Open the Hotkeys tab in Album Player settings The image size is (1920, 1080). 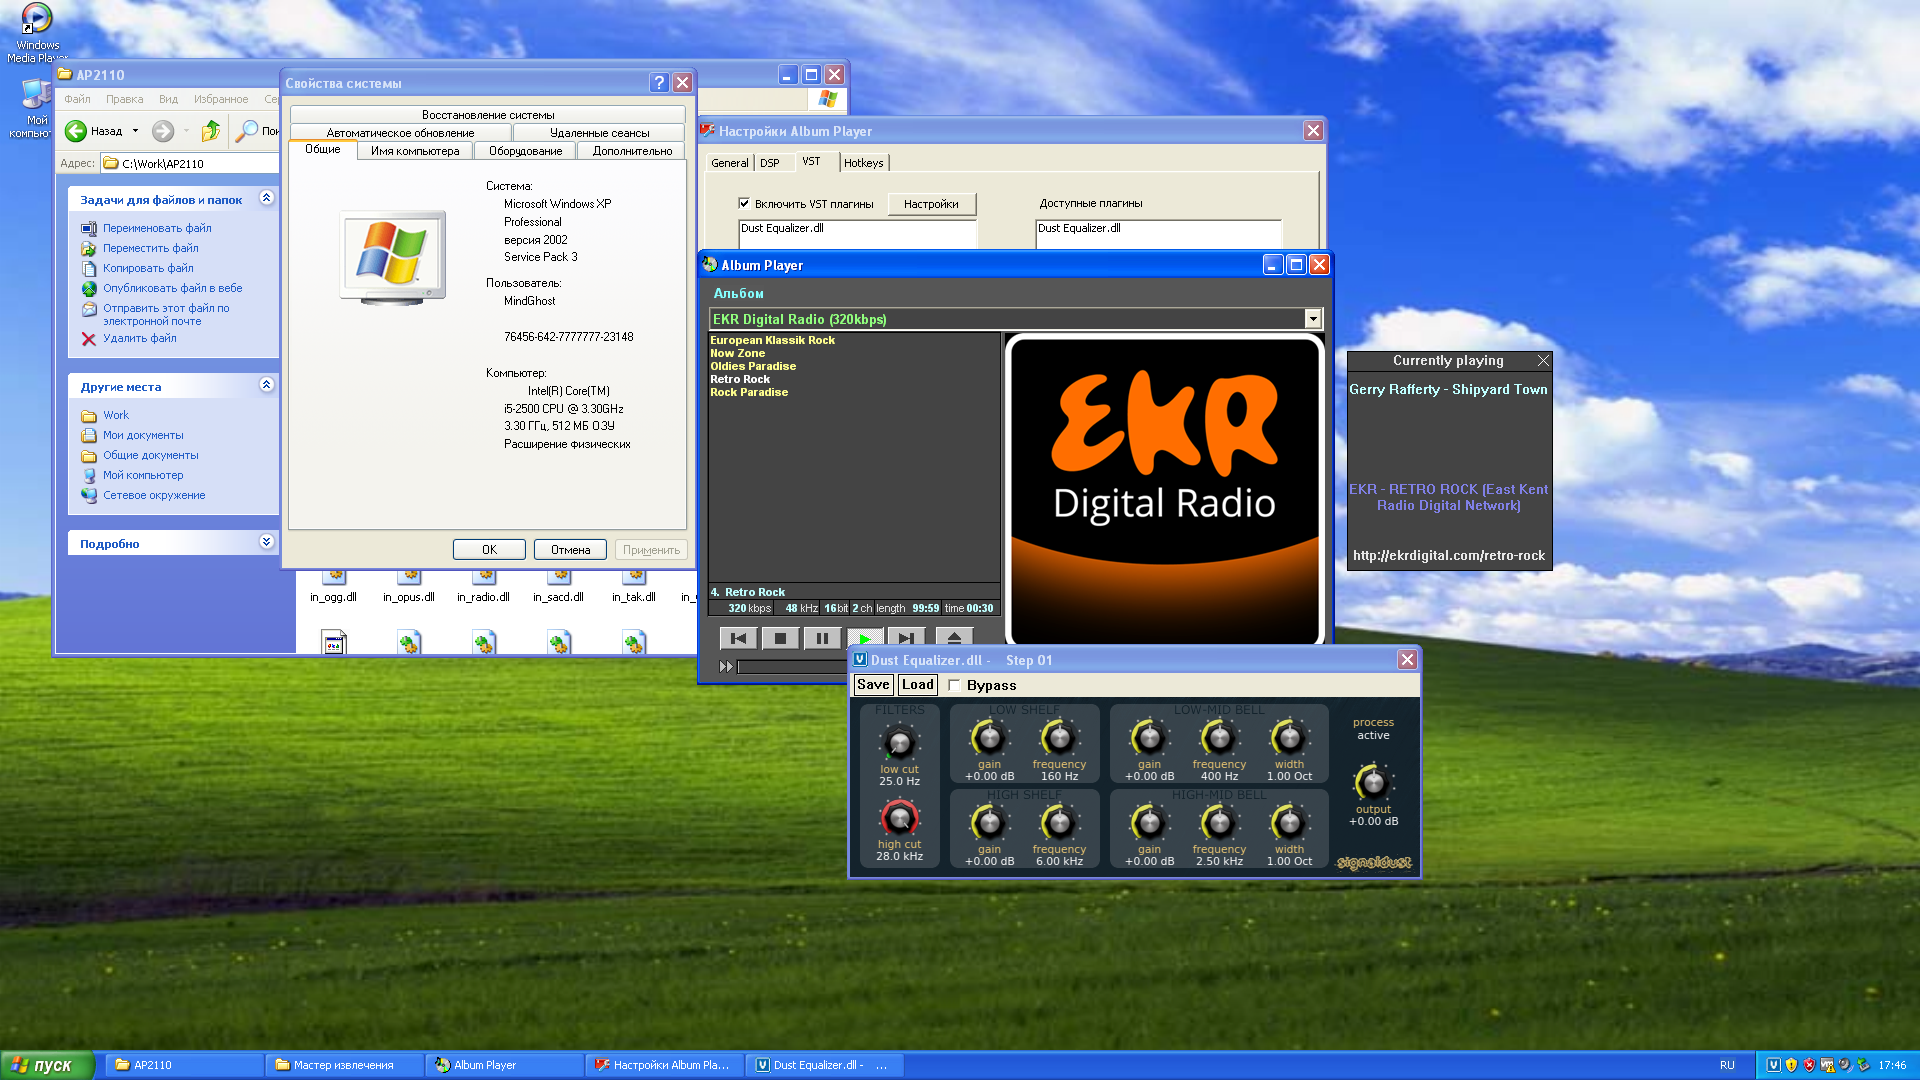click(863, 163)
